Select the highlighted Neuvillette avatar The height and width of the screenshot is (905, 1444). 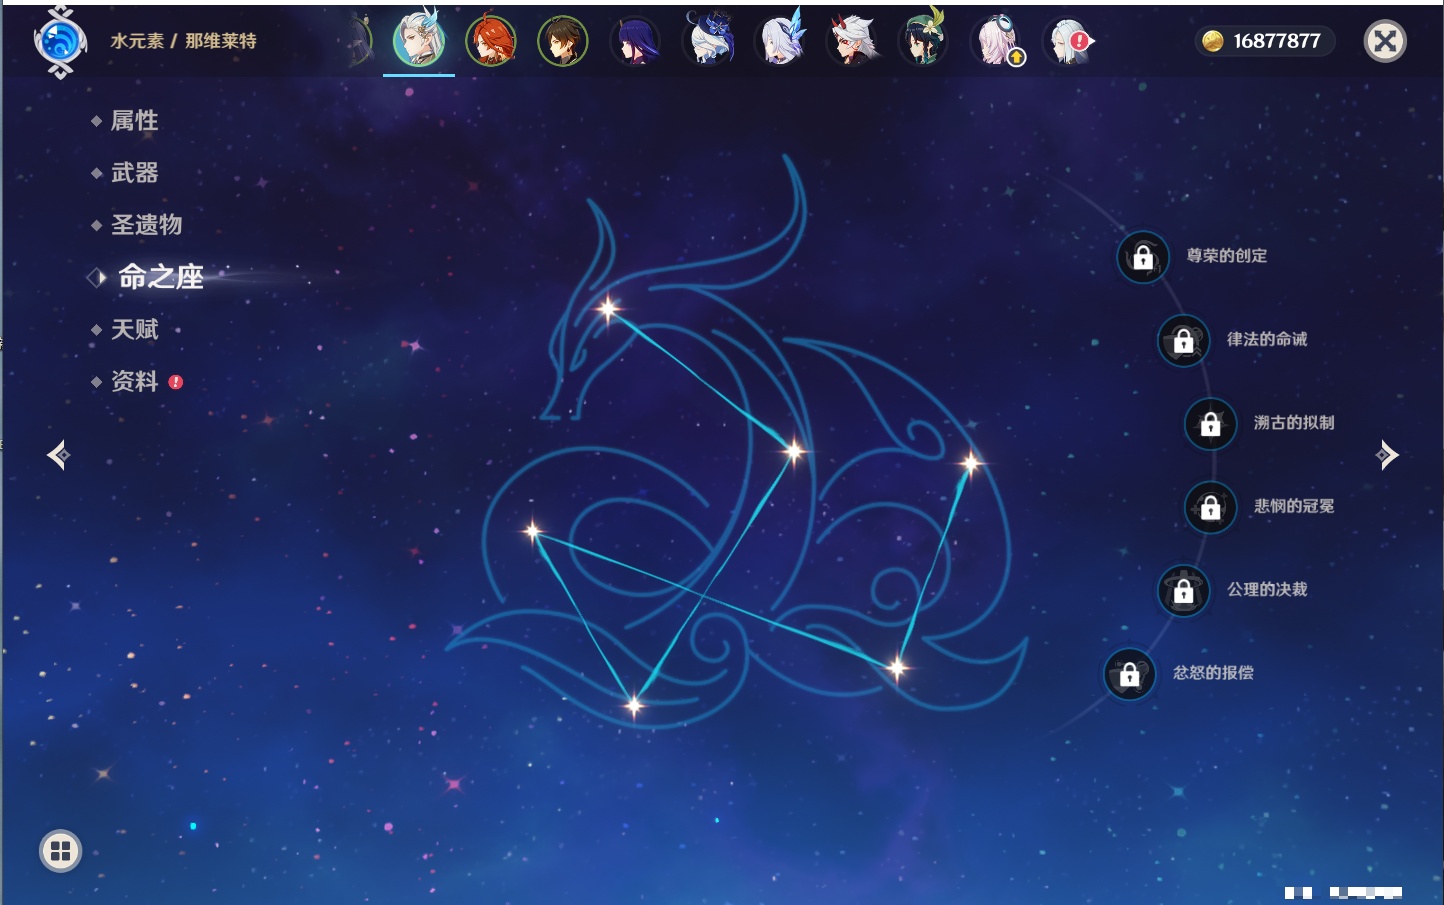pos(419,40)
